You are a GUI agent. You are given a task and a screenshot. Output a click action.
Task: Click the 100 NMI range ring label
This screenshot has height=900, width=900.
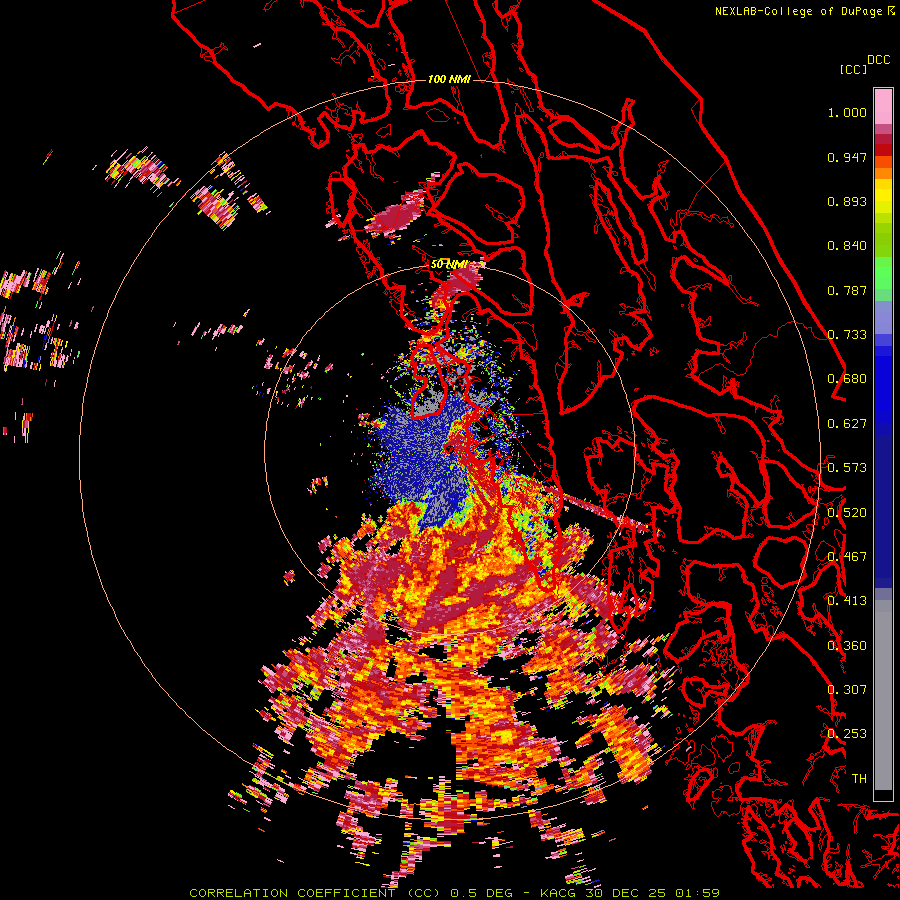click(449, 79)
